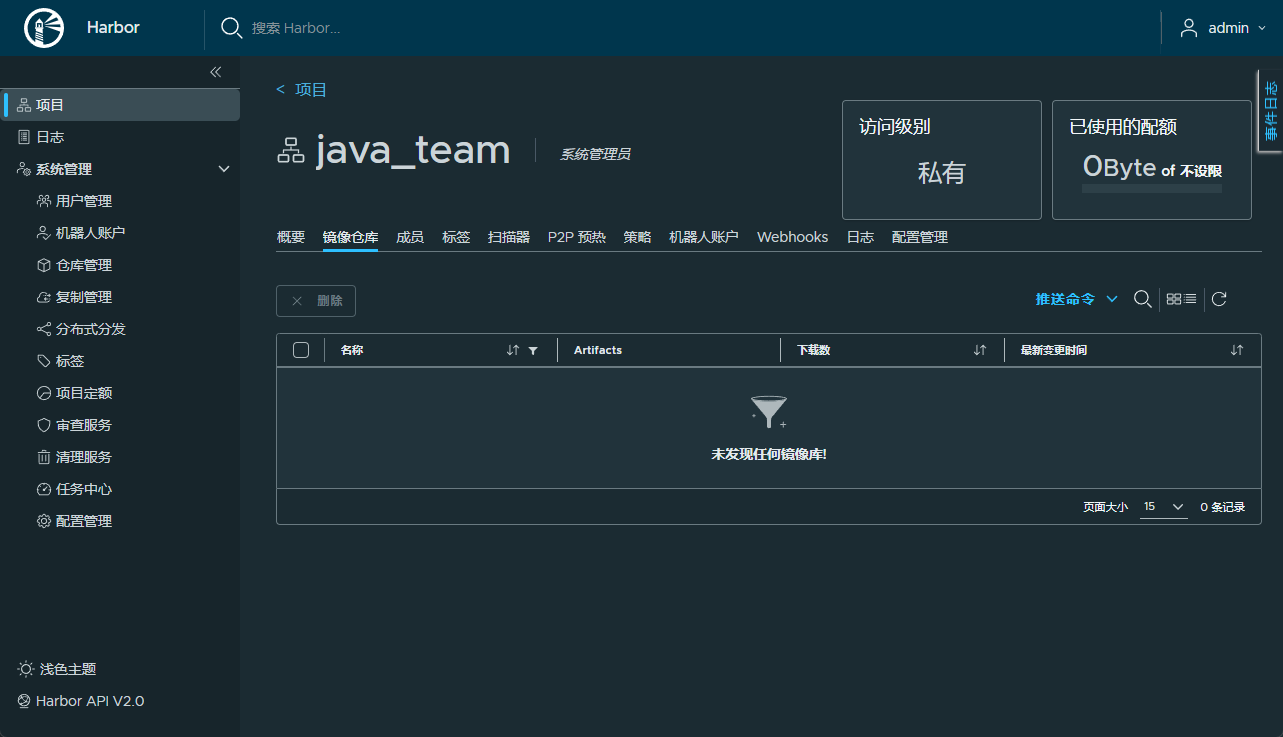1283x737 pixels.
Task: Switch to the 成员 tab
Action: [410, 237]
